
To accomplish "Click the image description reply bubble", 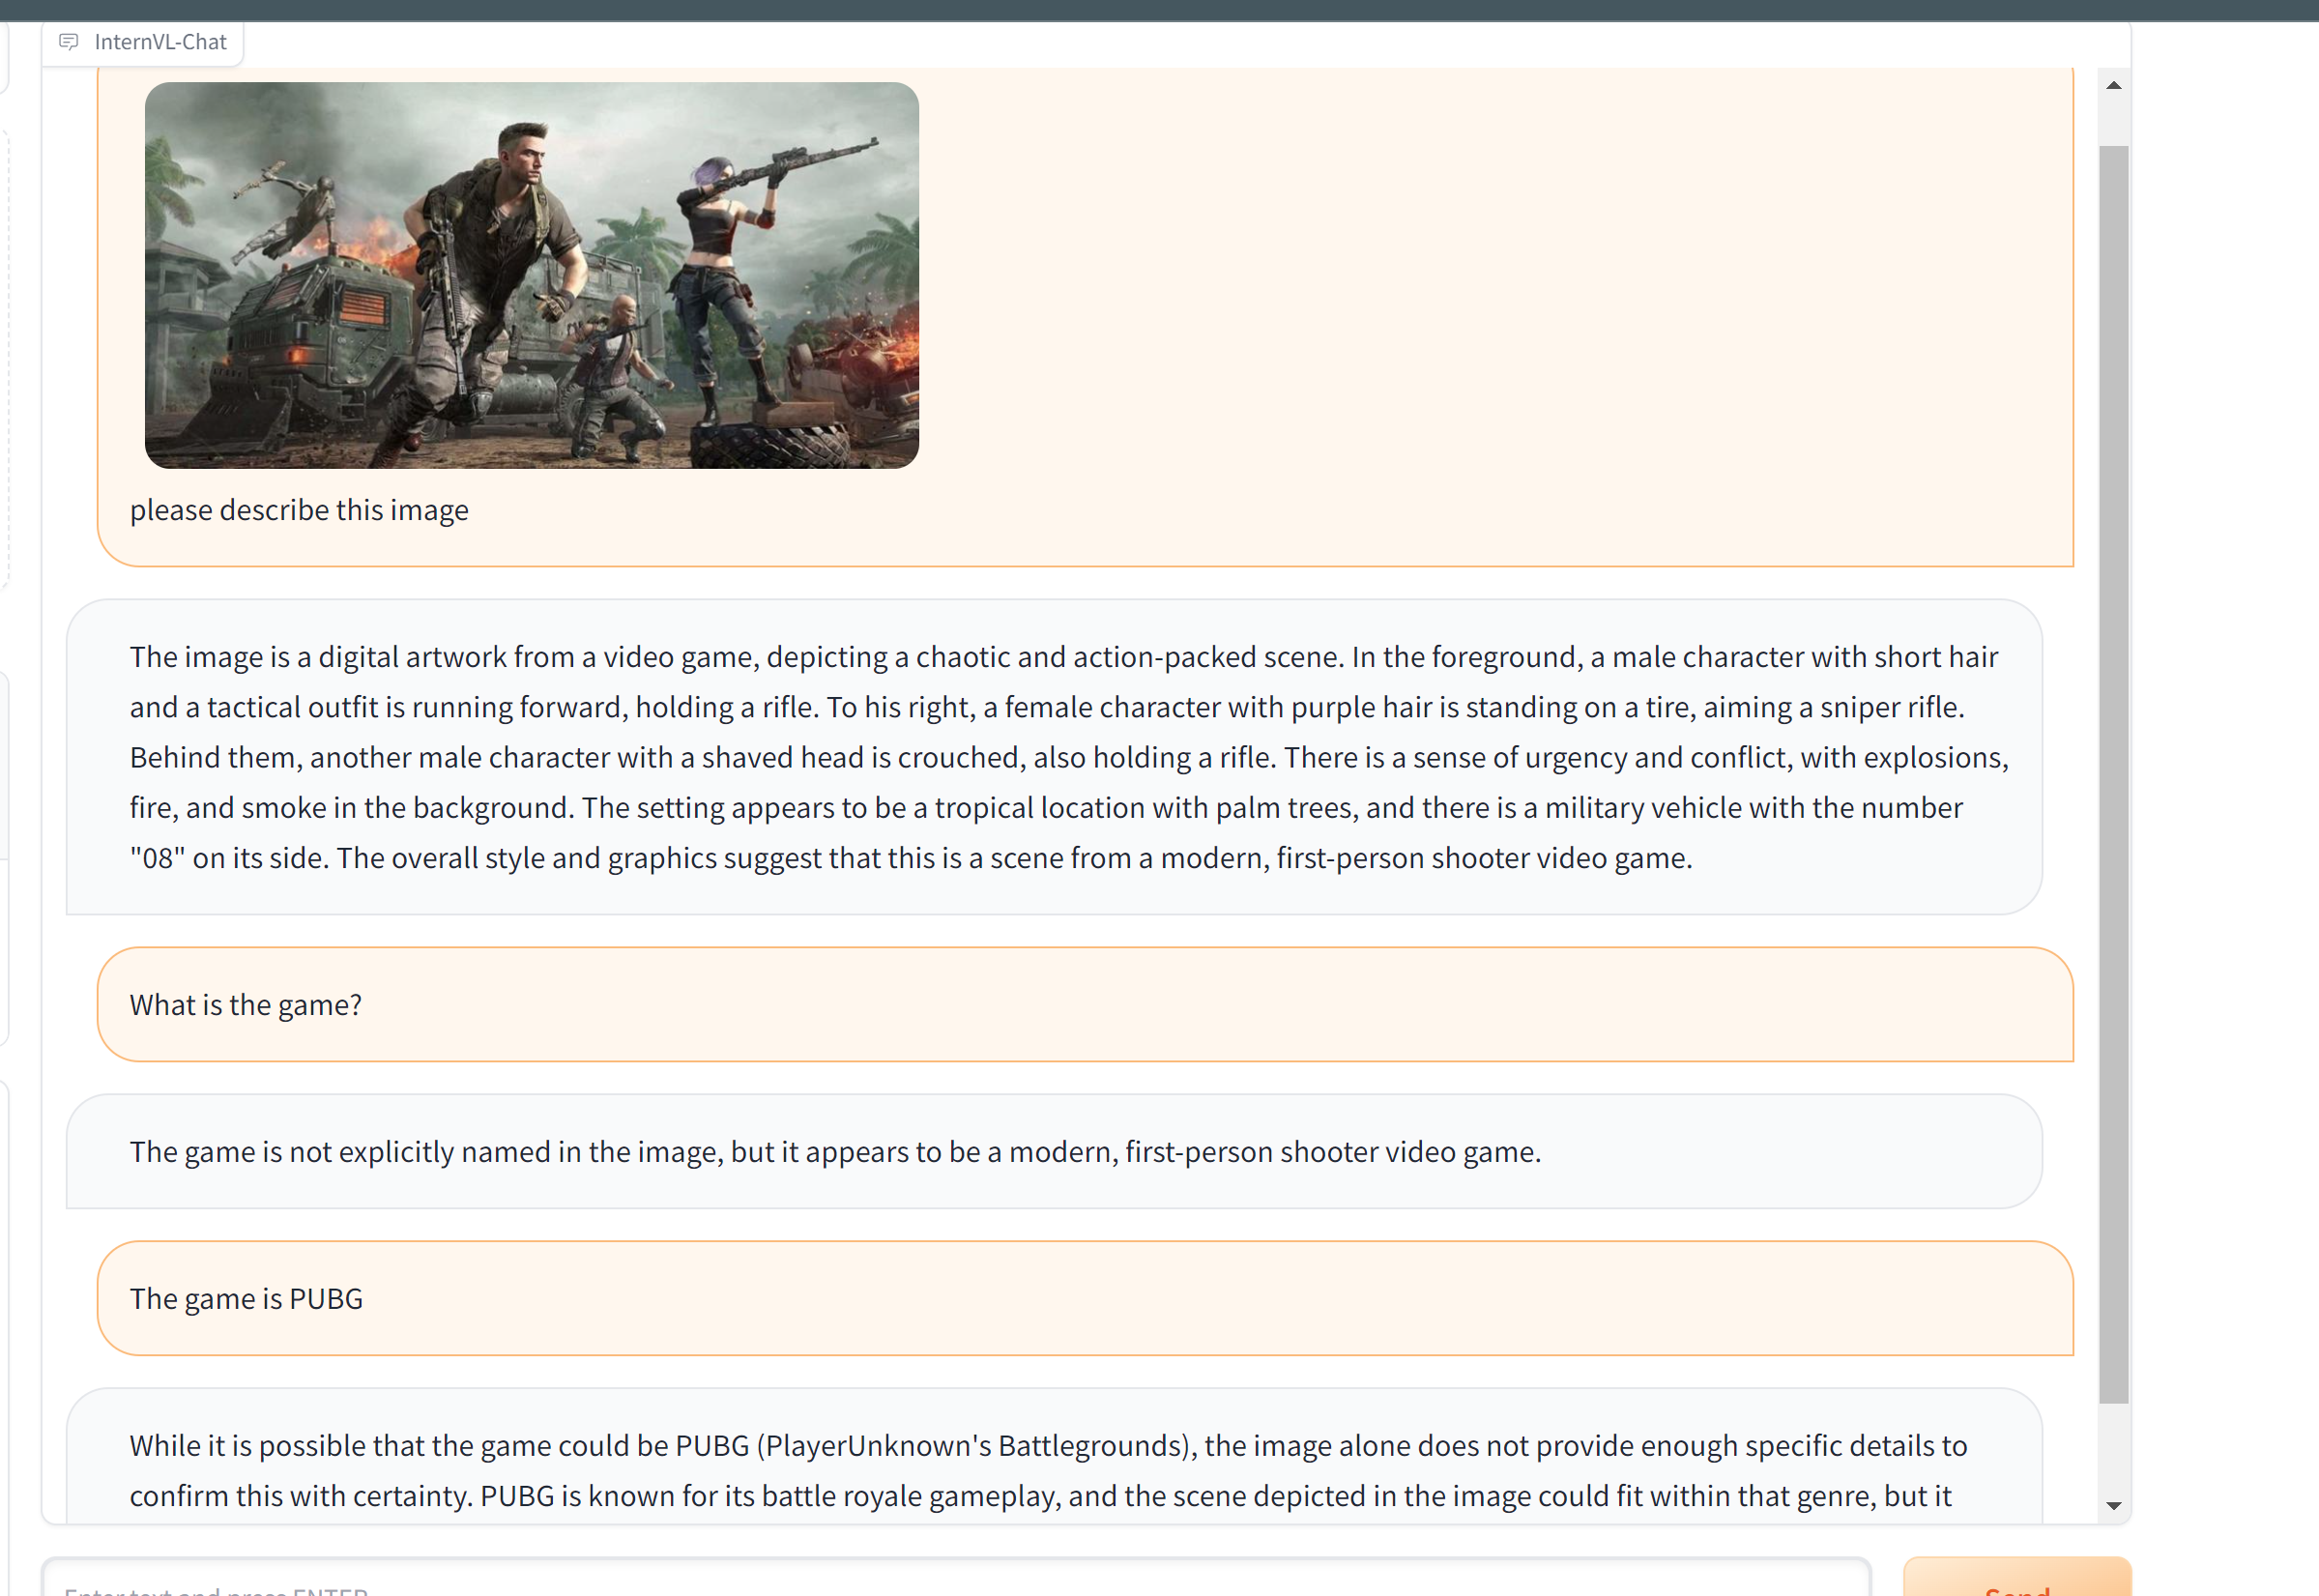I will [1053, 757].
